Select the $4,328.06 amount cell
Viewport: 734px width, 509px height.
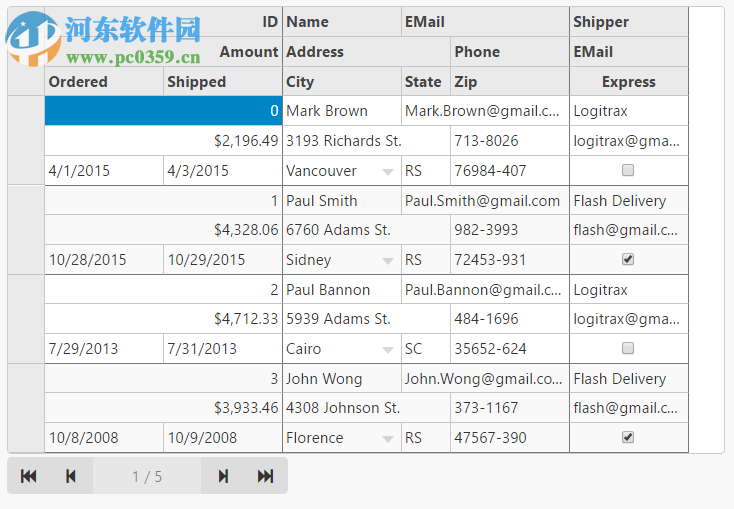click(x=163, y=229)
